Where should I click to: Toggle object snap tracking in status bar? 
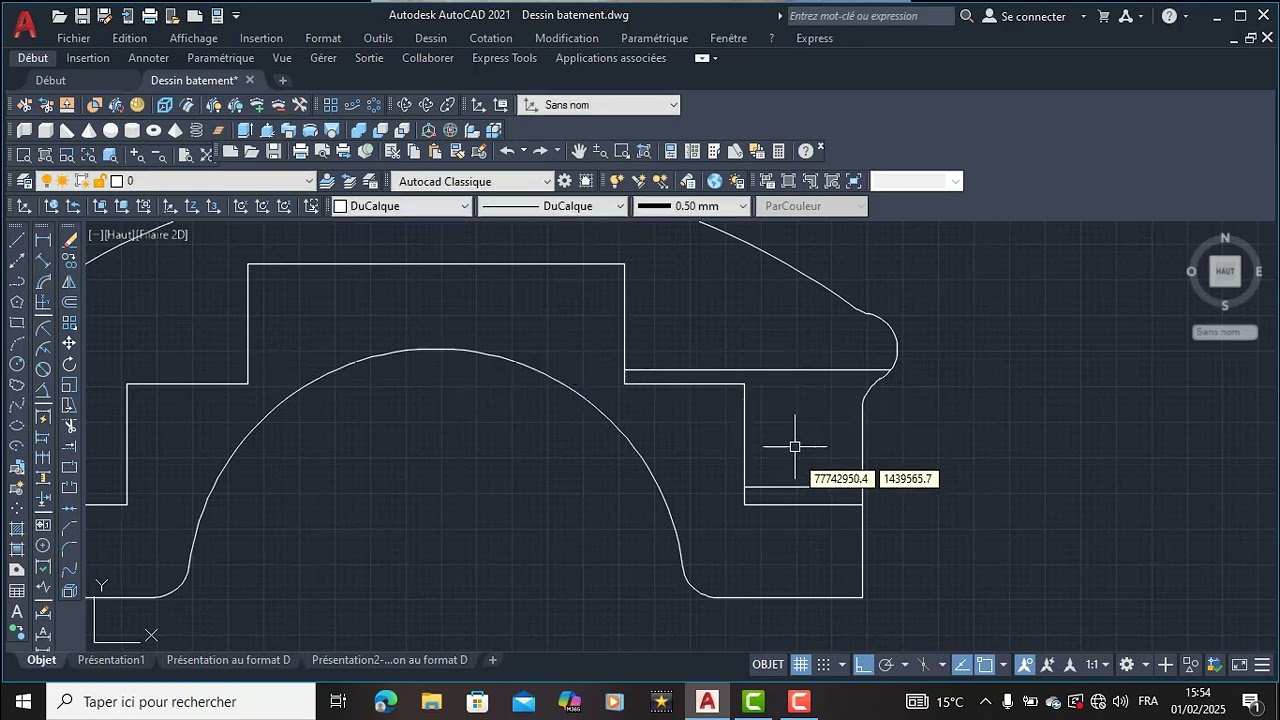962,665
